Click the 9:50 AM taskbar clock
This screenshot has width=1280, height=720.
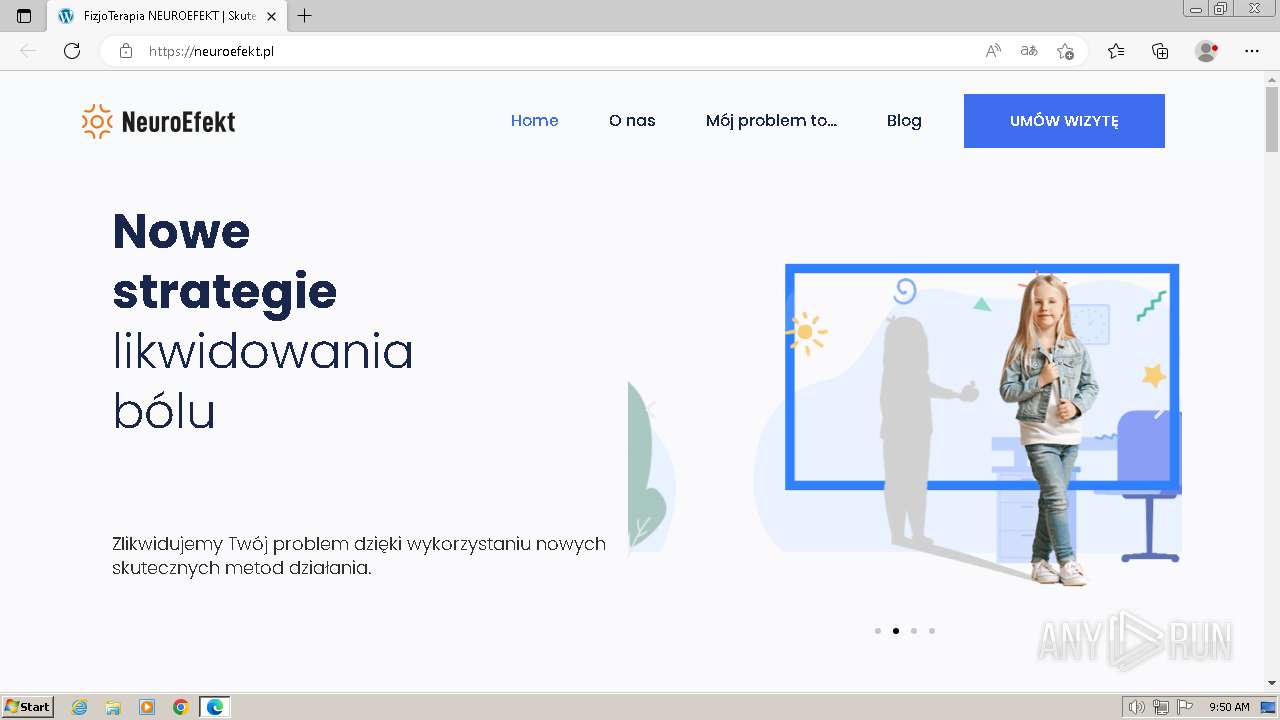click(x=1229, y=707)
